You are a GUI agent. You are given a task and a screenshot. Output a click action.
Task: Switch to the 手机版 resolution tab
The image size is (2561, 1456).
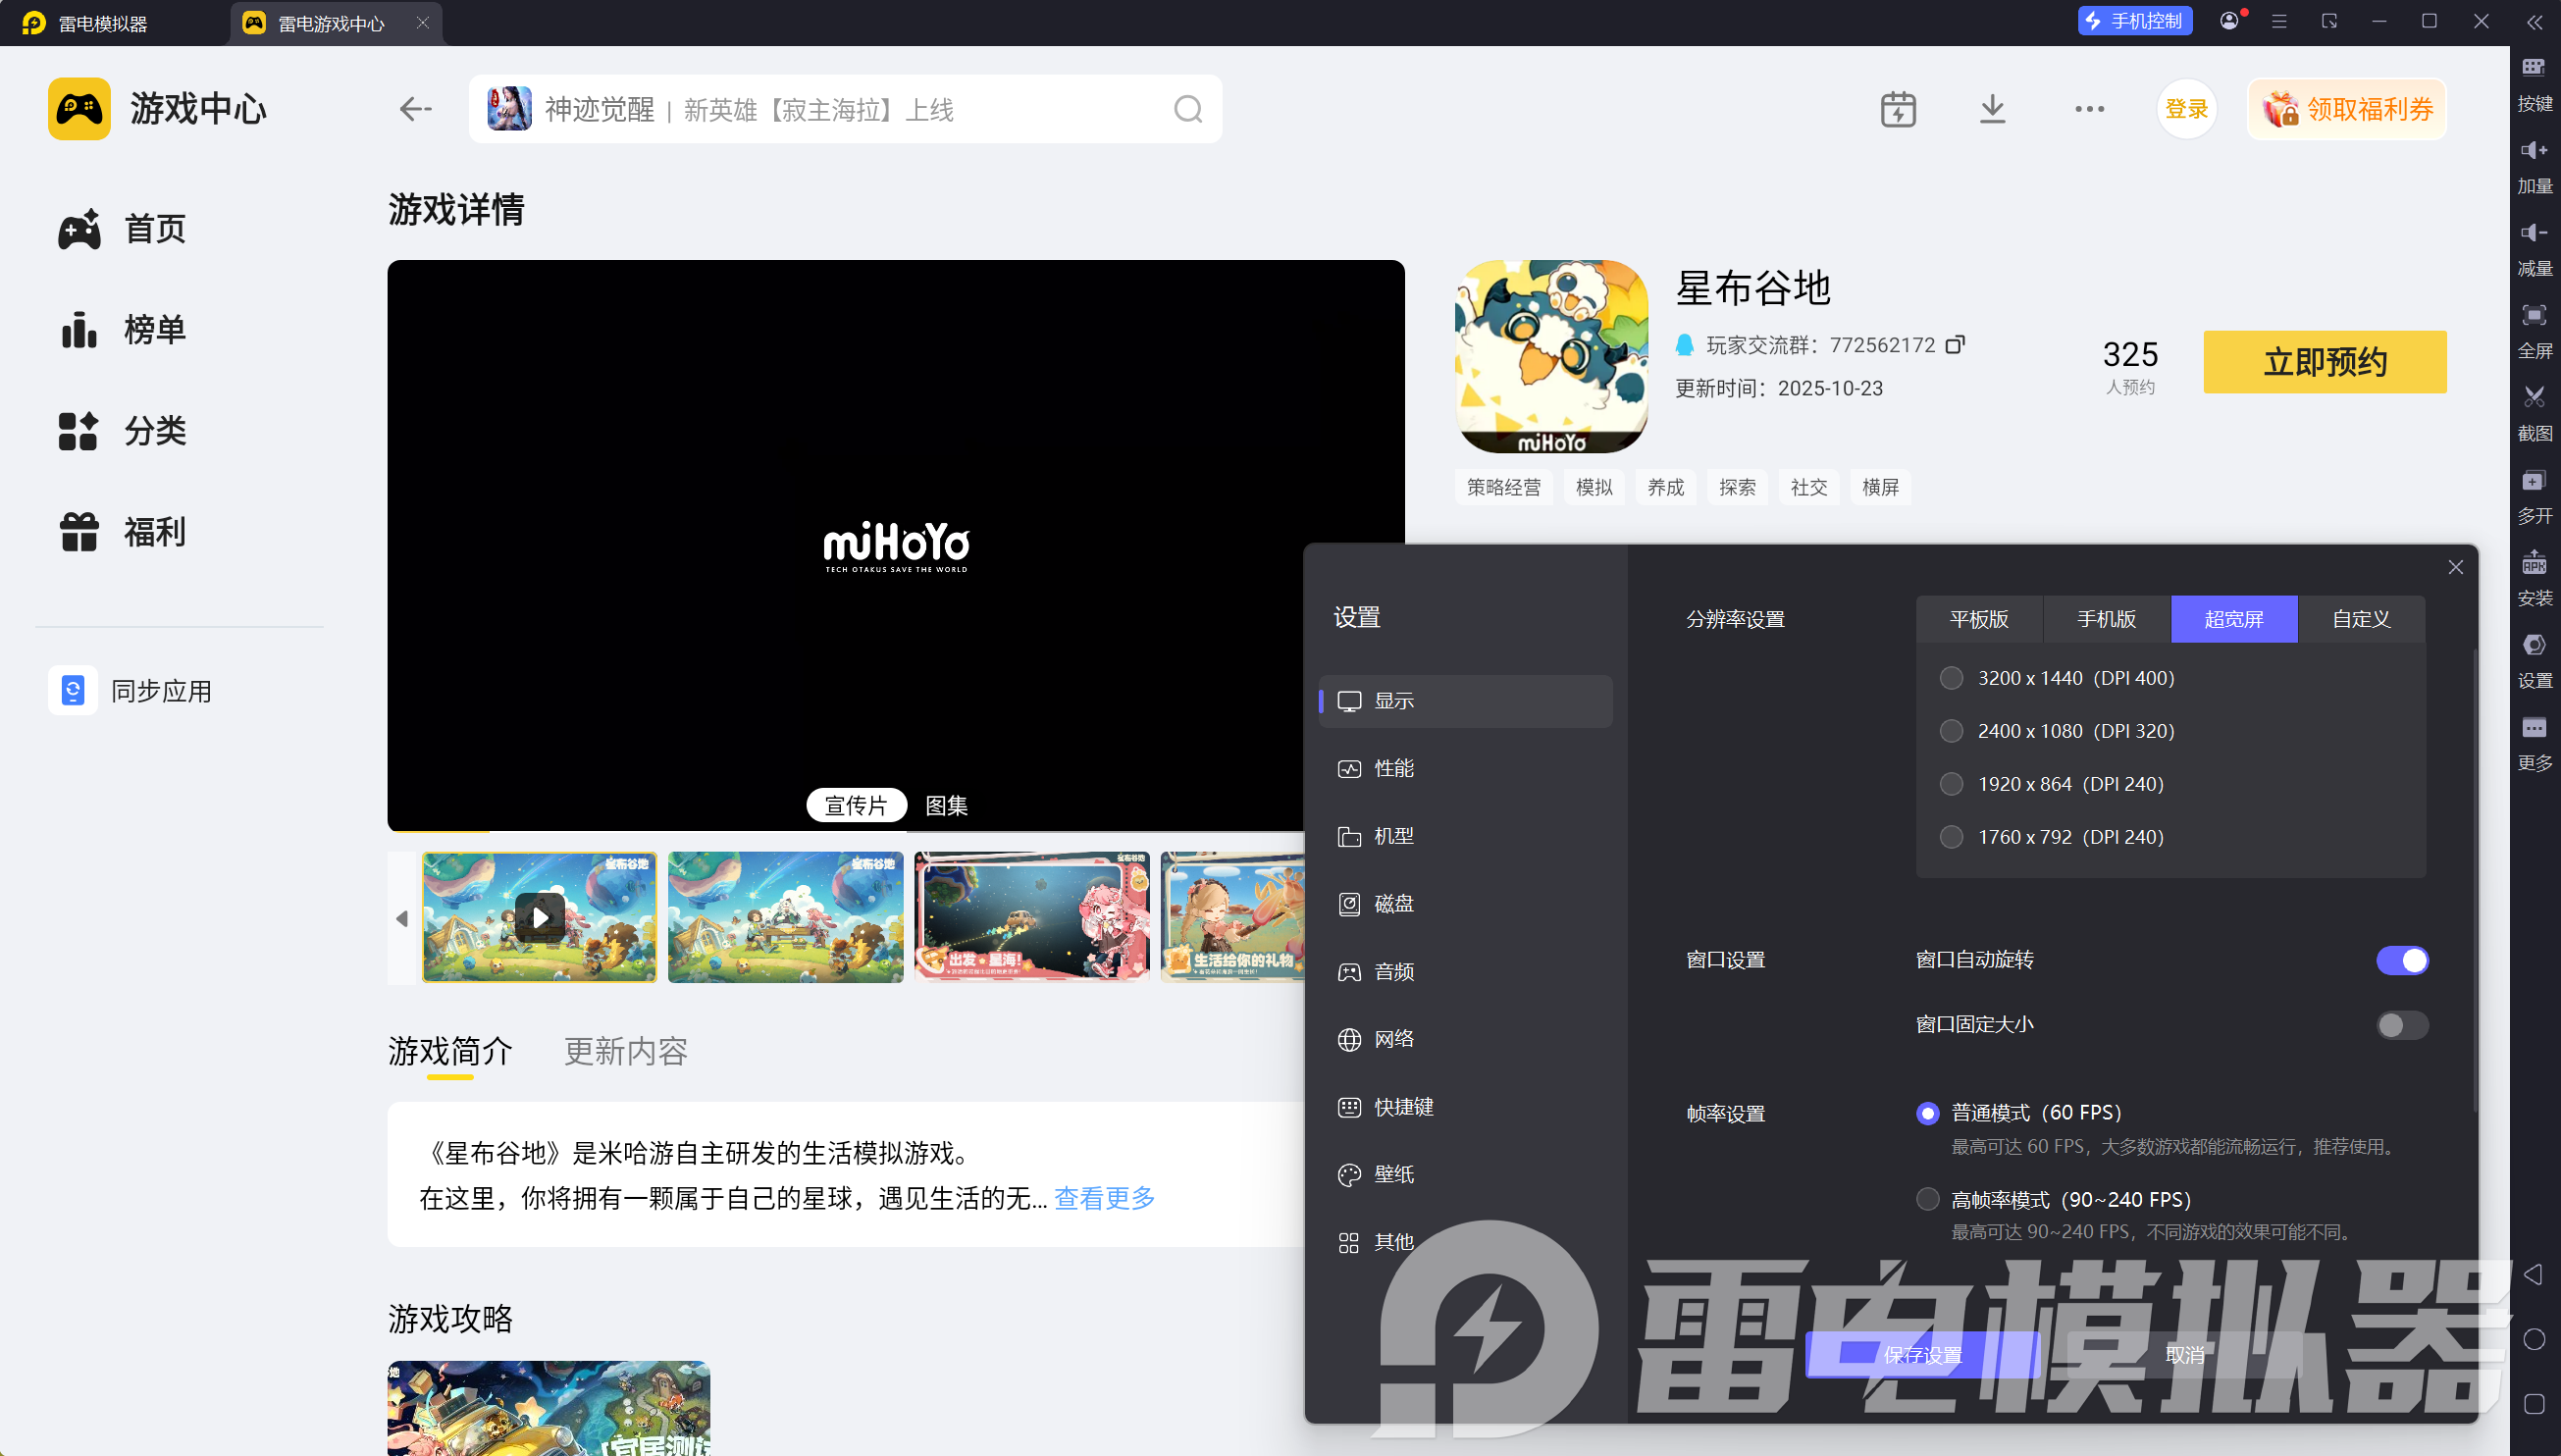click(2106, 619)
